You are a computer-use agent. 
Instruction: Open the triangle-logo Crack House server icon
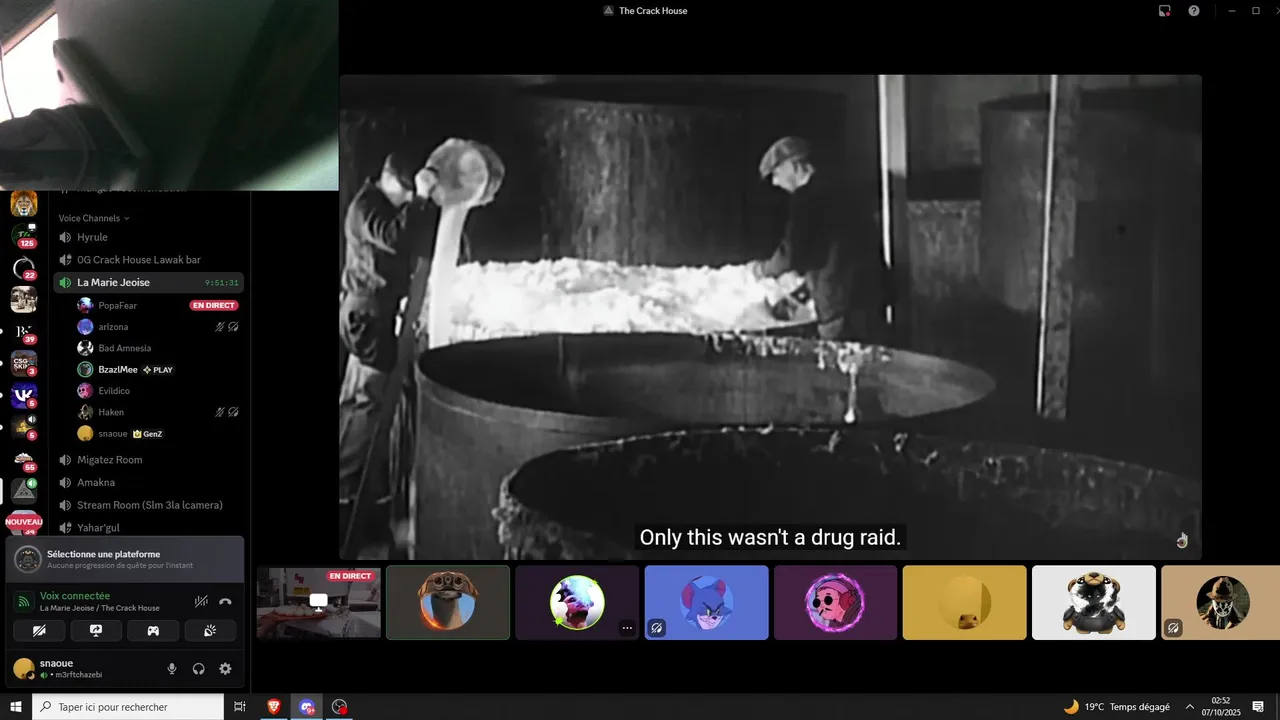[24, 491]
